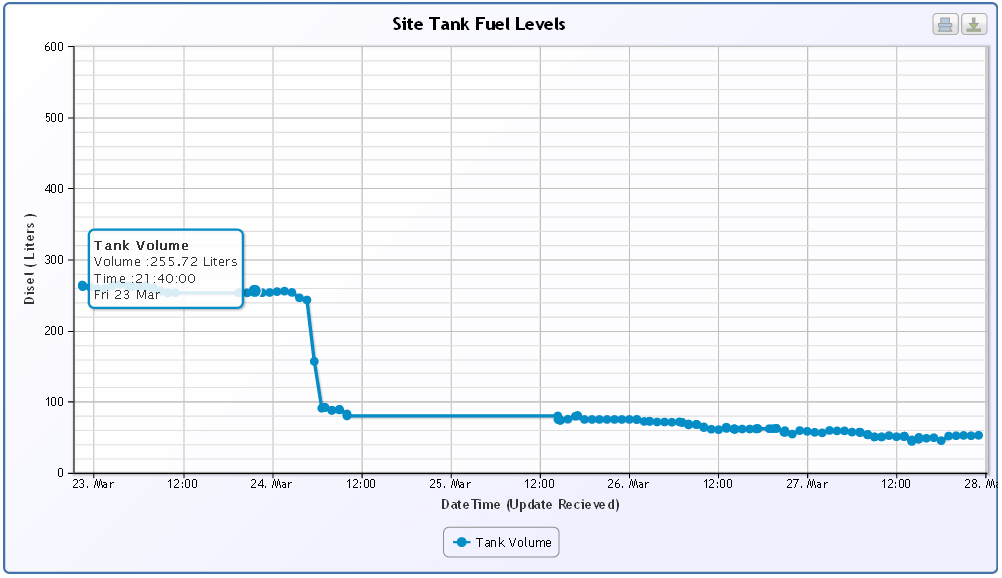Viewport: 1002px width, 578px height.
Task: Click the 300 y-axis label
Action: [54, 260]
